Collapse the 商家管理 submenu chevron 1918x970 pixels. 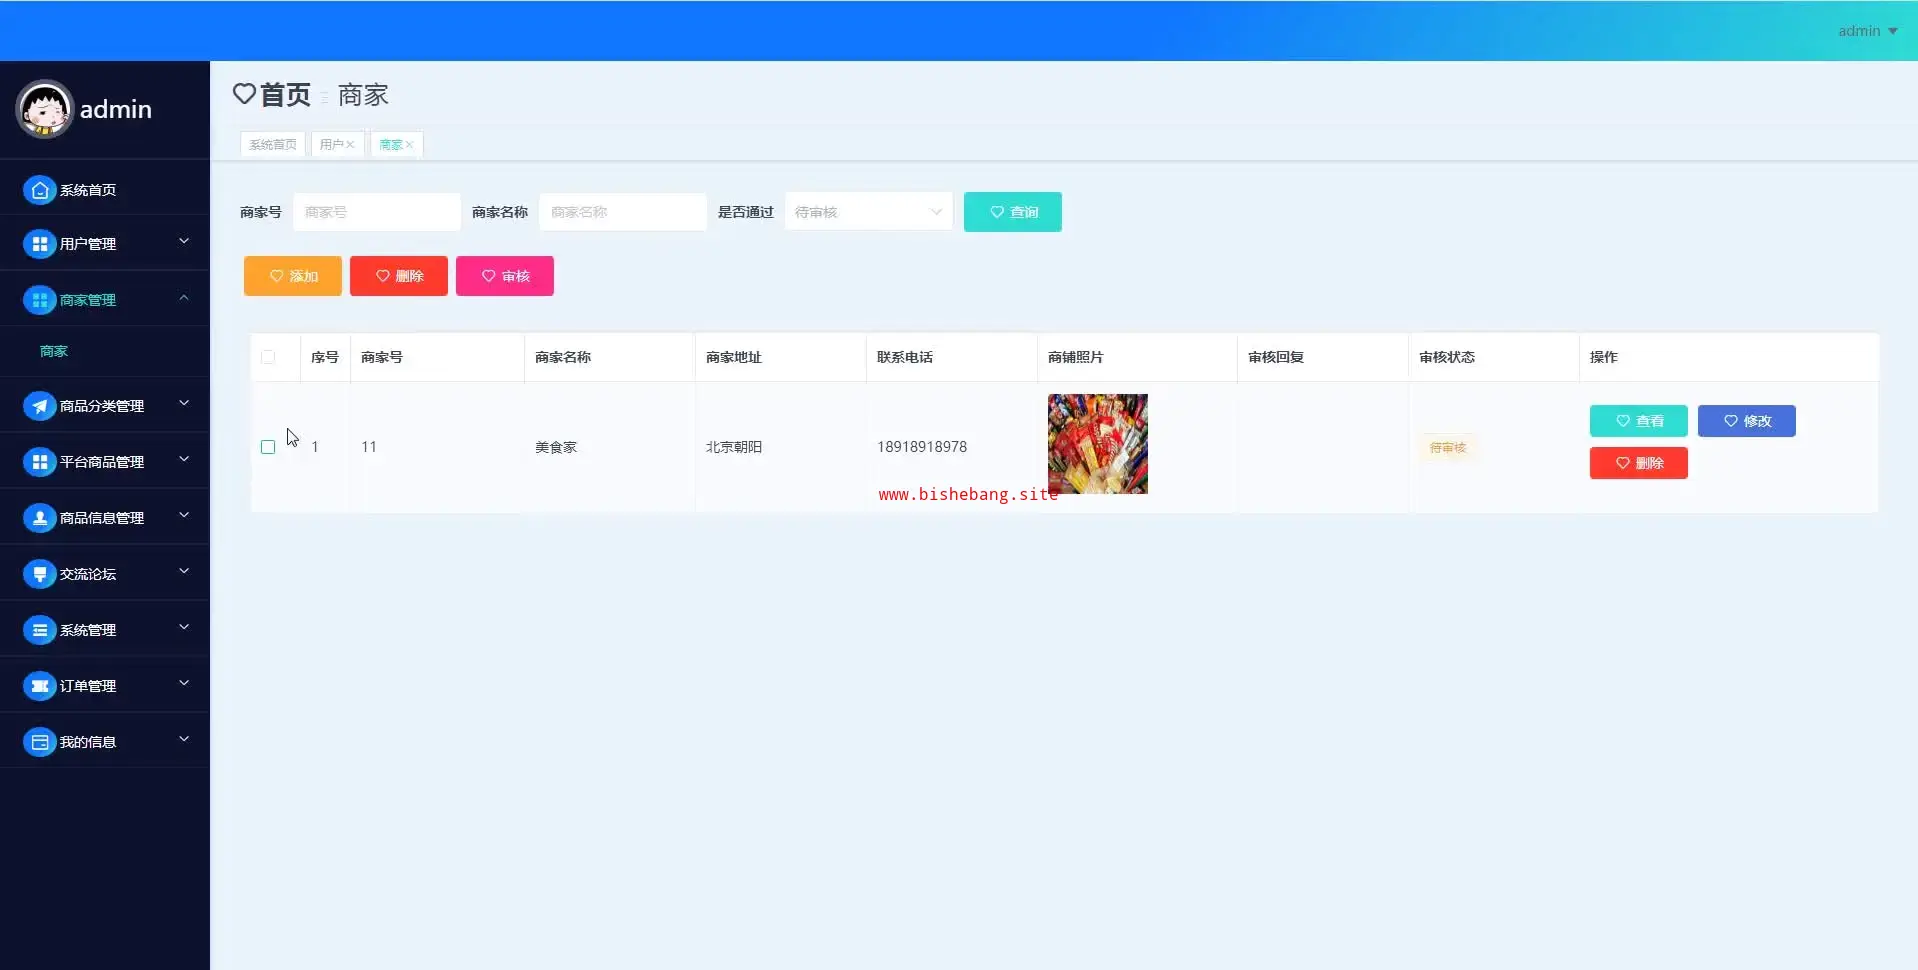(x=184, y=297)
